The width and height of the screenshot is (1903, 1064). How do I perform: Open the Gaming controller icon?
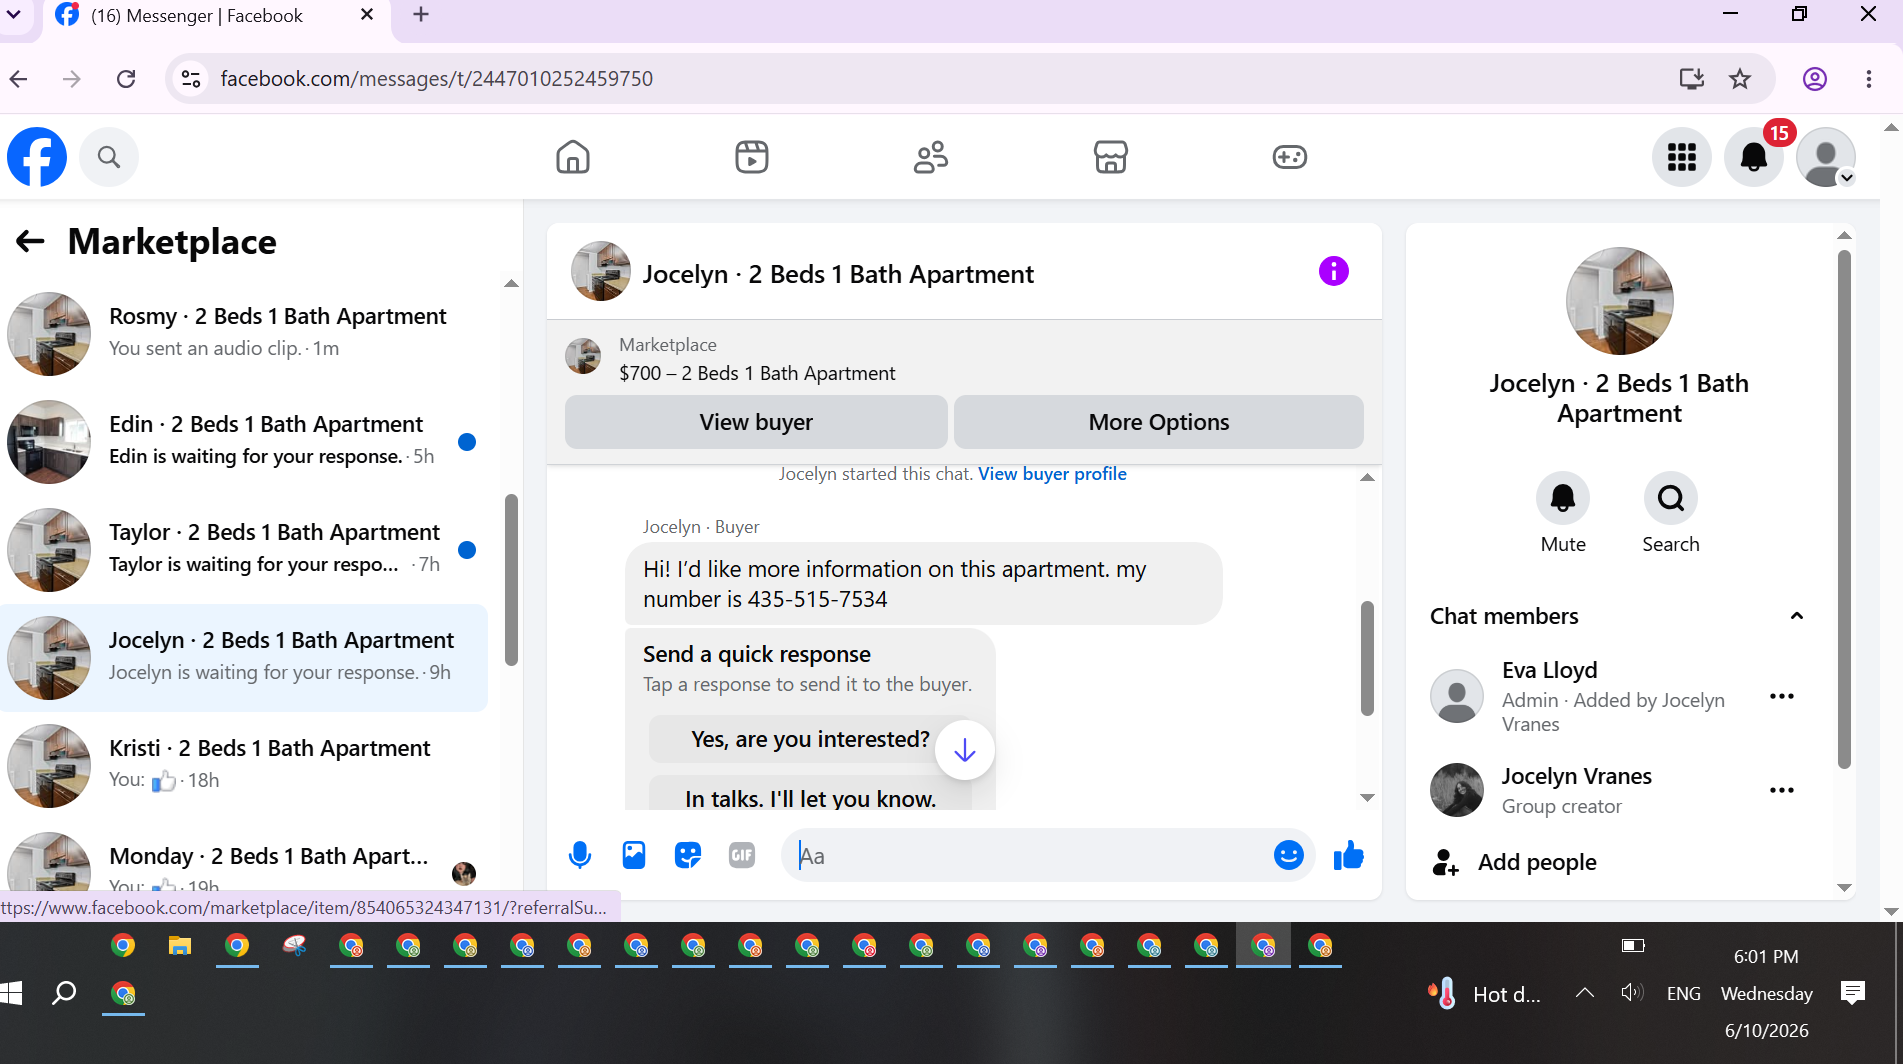(x=1290, y=157)
